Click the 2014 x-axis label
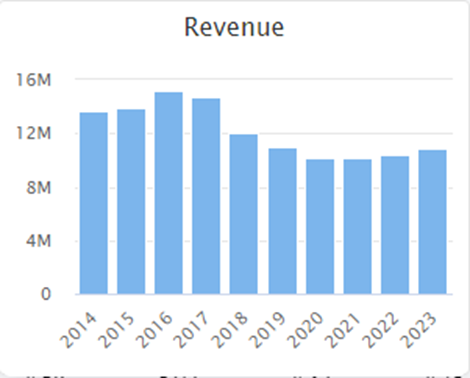 [79, 330]
